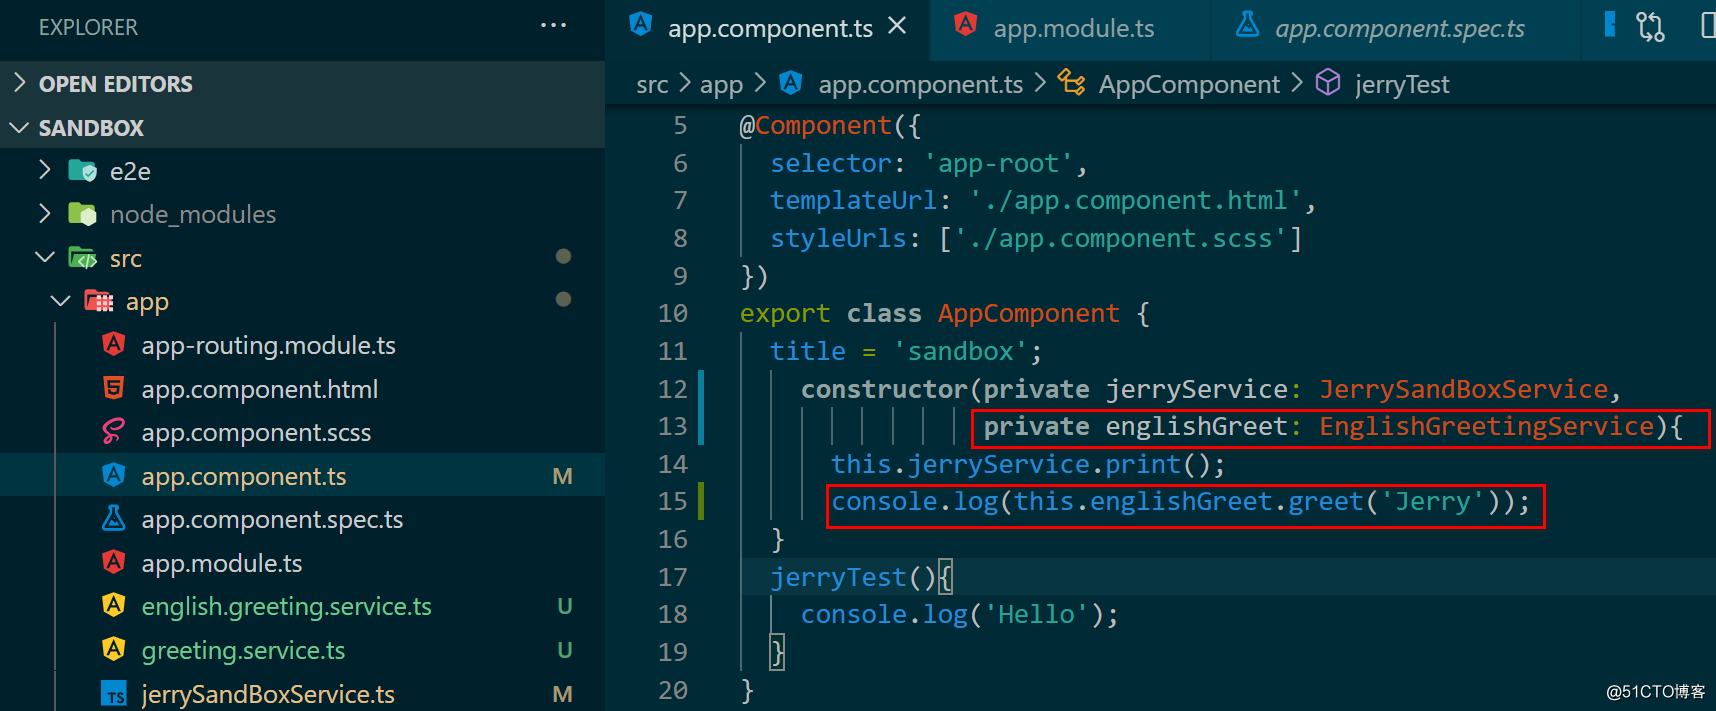Click line number 12 in the gutter
The width and height of the screenshot is (1716, 711).
(672, 388)
